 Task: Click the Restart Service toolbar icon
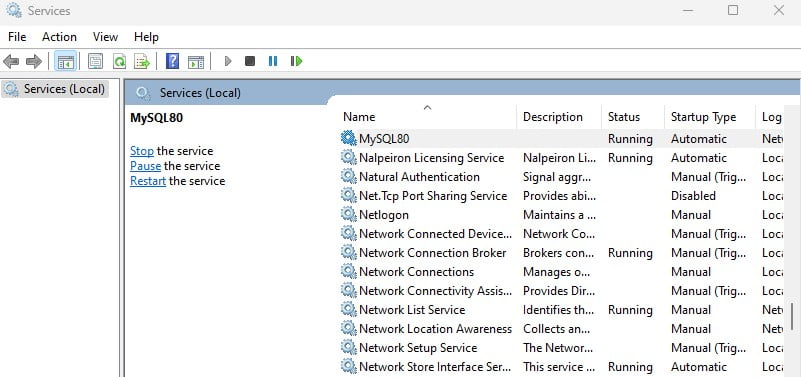click(x=296, y=61)
